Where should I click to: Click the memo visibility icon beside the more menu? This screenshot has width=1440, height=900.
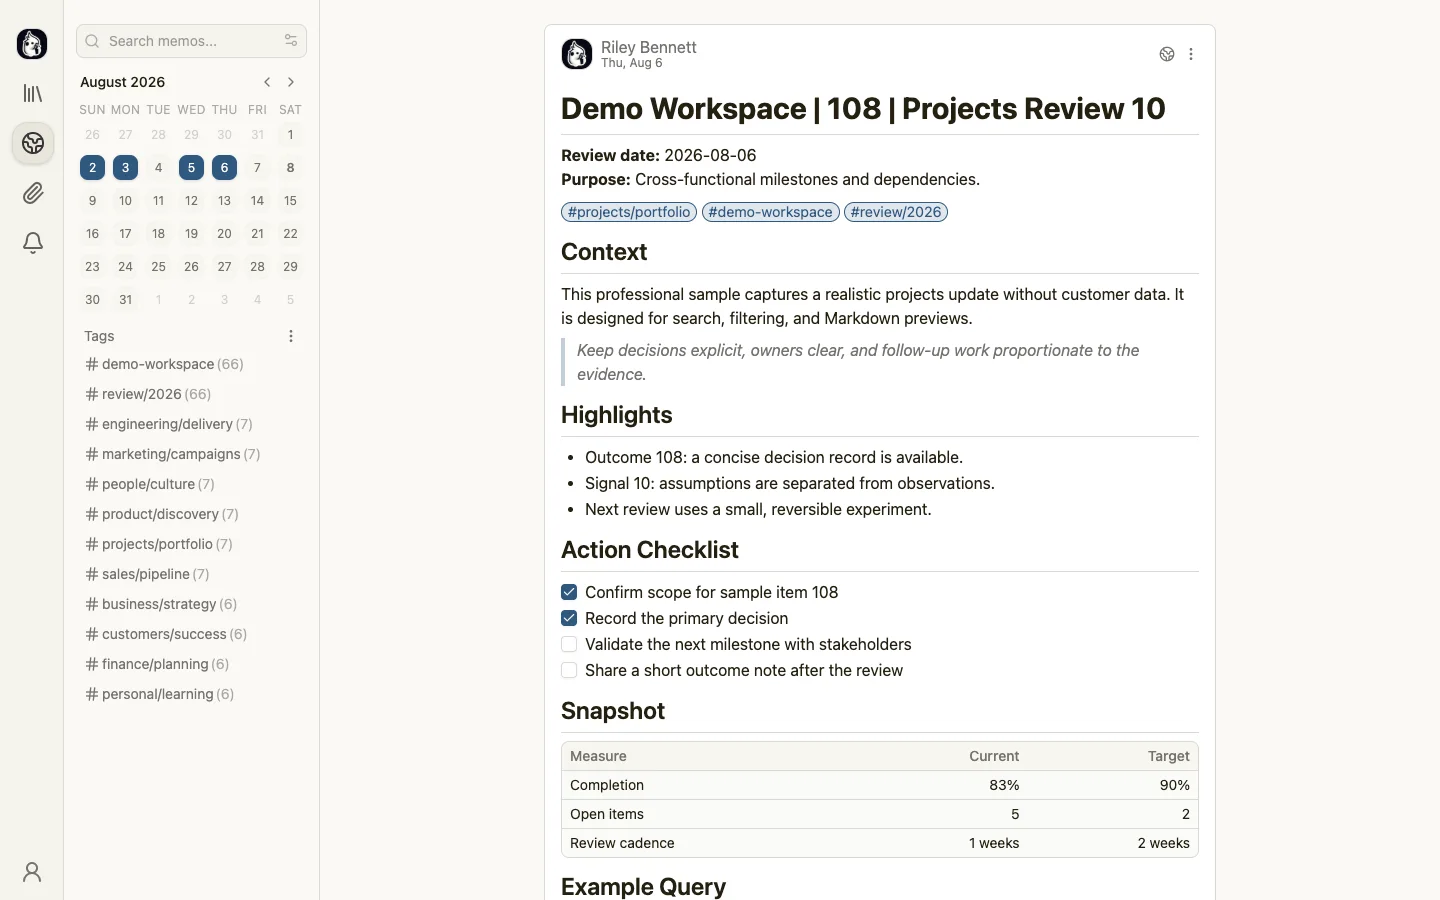point(1167,55)
